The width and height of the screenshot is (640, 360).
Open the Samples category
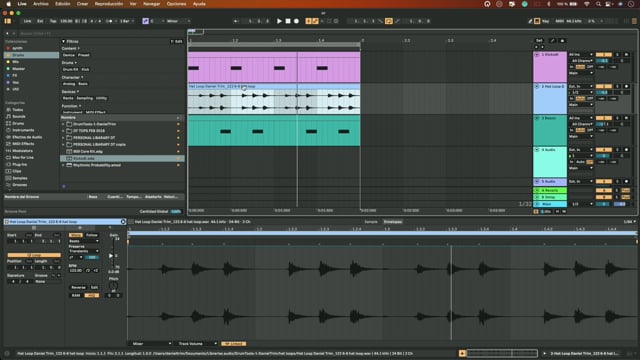coord(20,178)
